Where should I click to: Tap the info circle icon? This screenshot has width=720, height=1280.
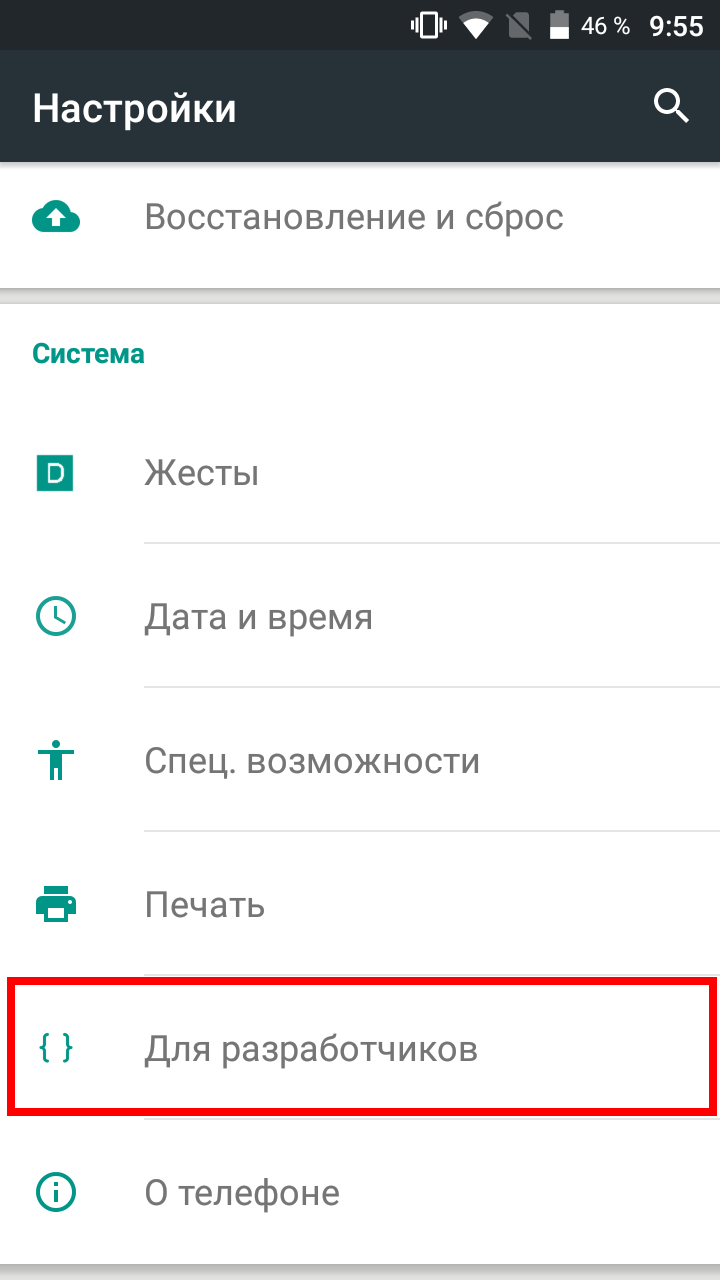[56, 1192]
